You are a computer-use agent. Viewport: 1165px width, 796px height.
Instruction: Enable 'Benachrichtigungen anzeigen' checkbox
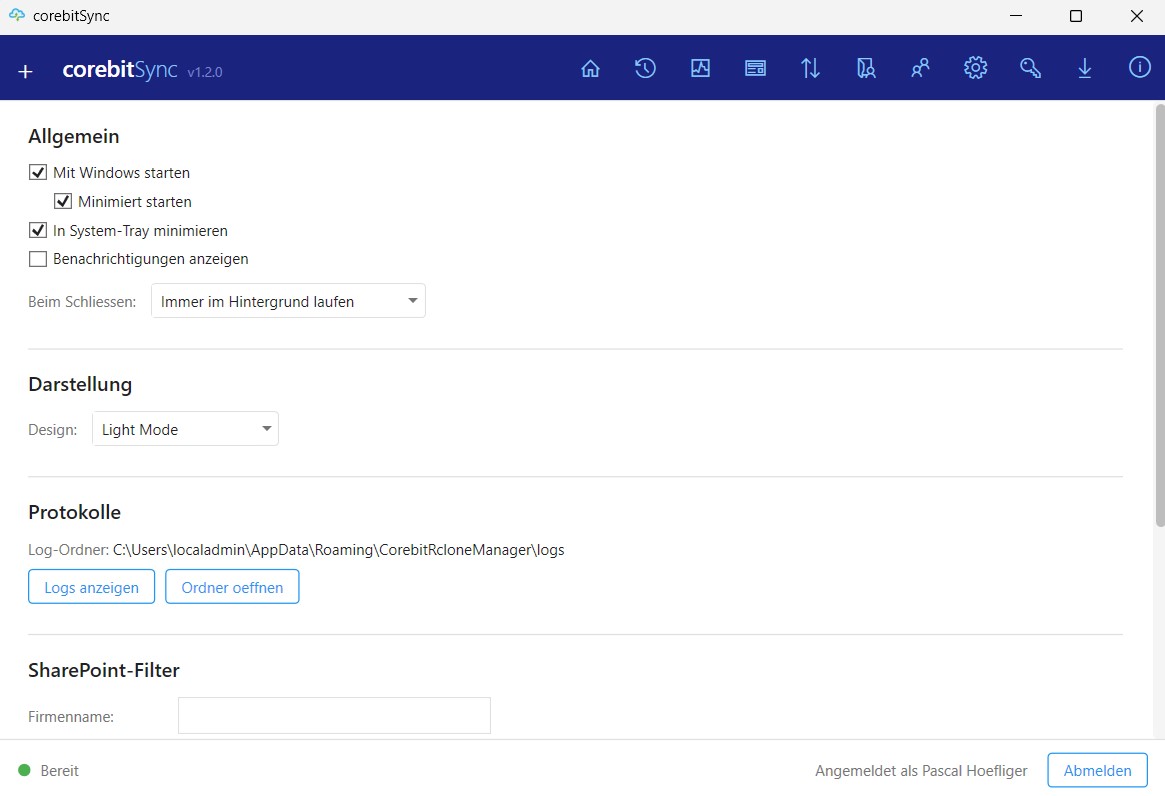[38, 259]
